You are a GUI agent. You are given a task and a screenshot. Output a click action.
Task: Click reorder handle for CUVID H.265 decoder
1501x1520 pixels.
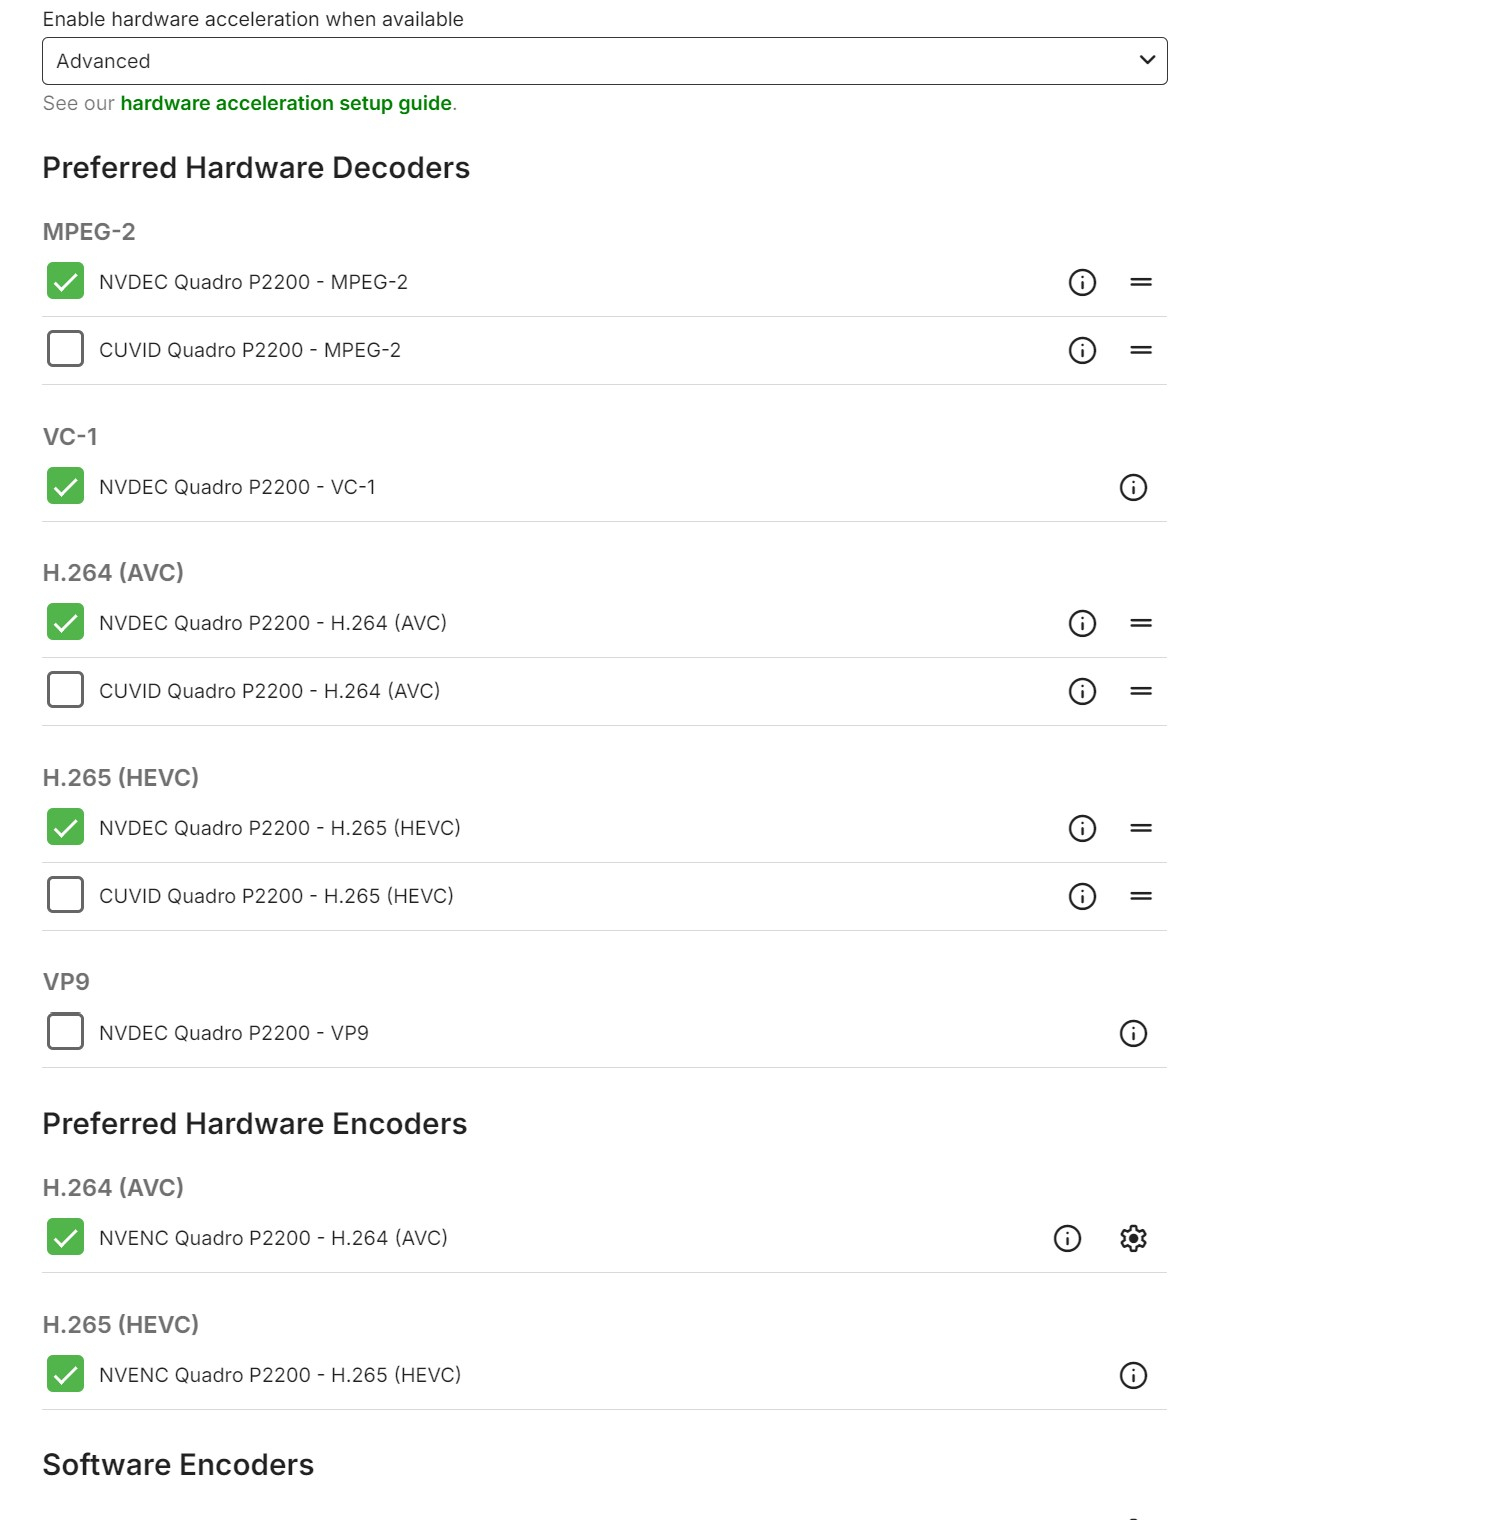(1141, 896)
